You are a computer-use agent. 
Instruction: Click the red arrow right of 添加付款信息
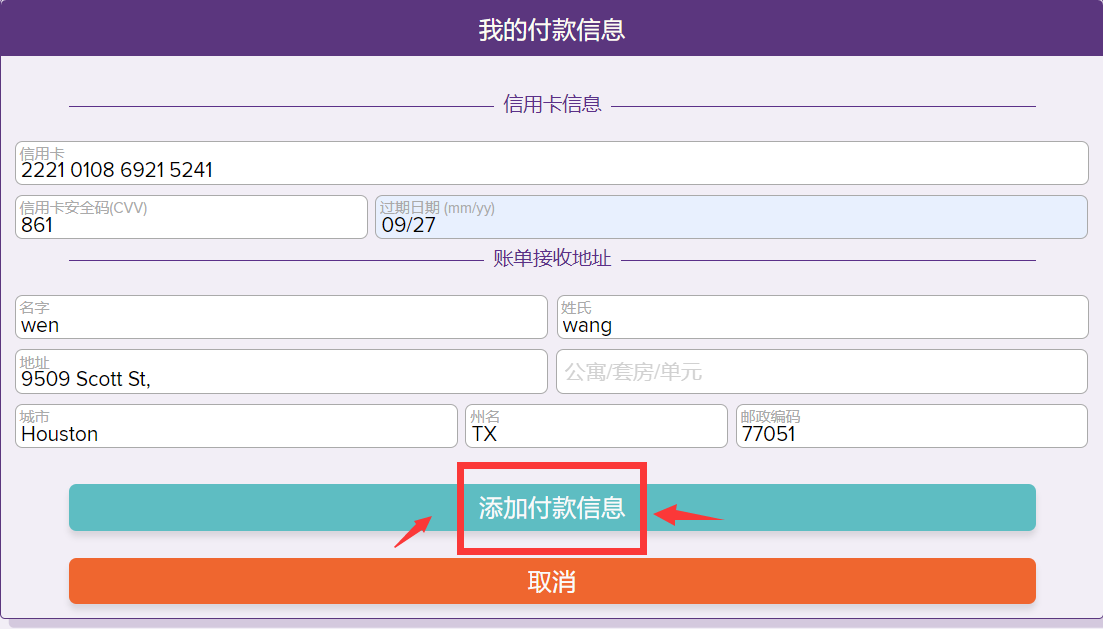tap(687, 514)
